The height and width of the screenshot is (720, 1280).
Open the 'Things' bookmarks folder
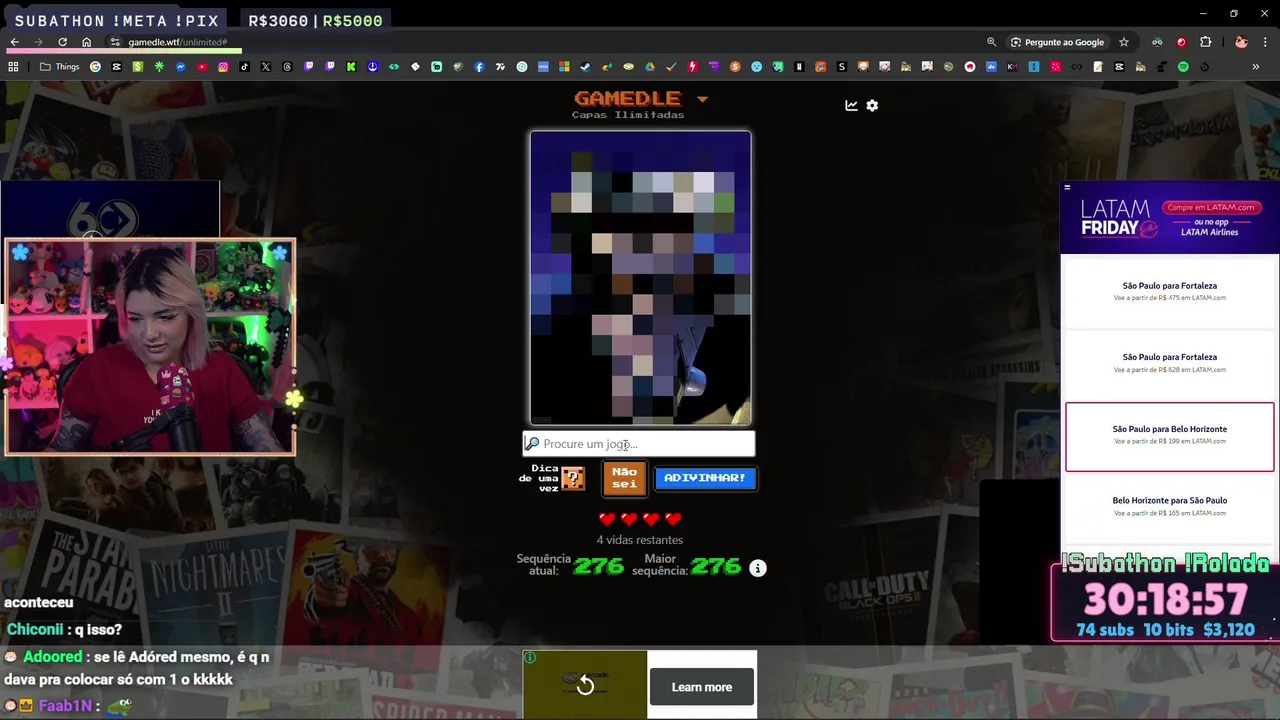tap(59, 67)
